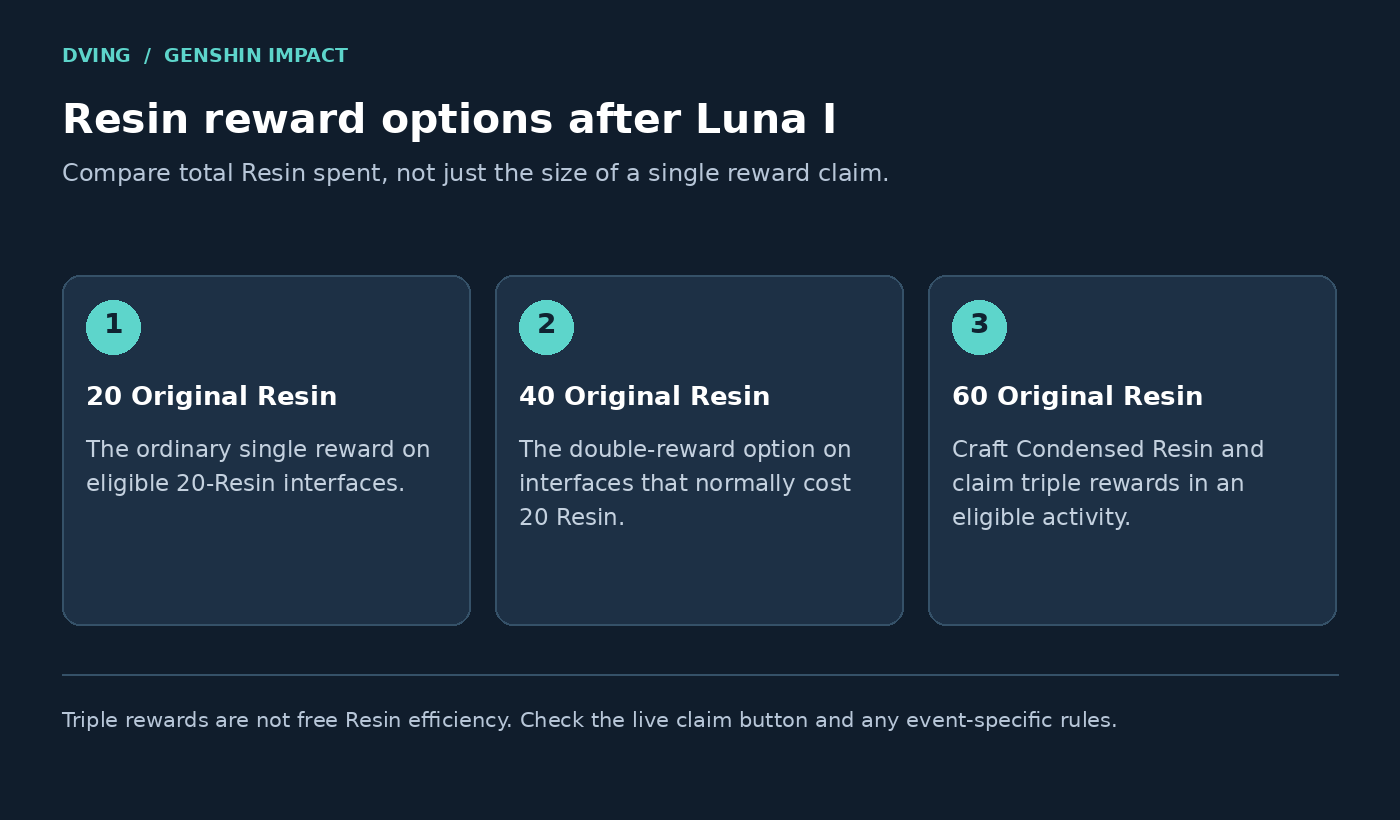Click the triple rewards footer note

589,721
